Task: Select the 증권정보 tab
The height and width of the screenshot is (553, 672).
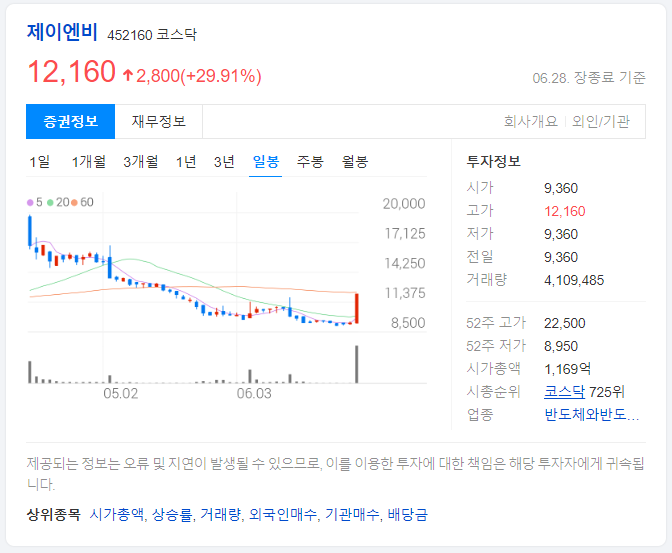Action: [x=70, y=121]
